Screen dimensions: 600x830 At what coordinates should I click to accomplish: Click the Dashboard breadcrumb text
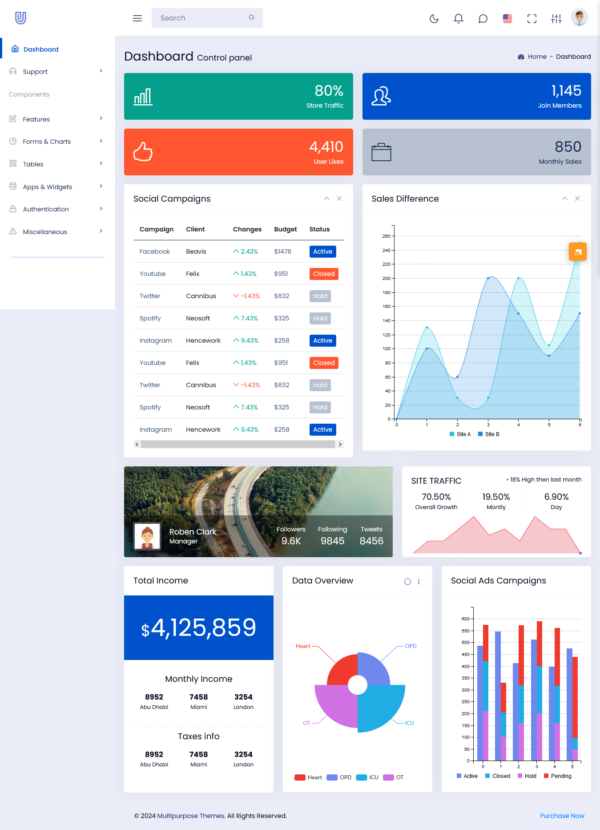pos(573,57)
